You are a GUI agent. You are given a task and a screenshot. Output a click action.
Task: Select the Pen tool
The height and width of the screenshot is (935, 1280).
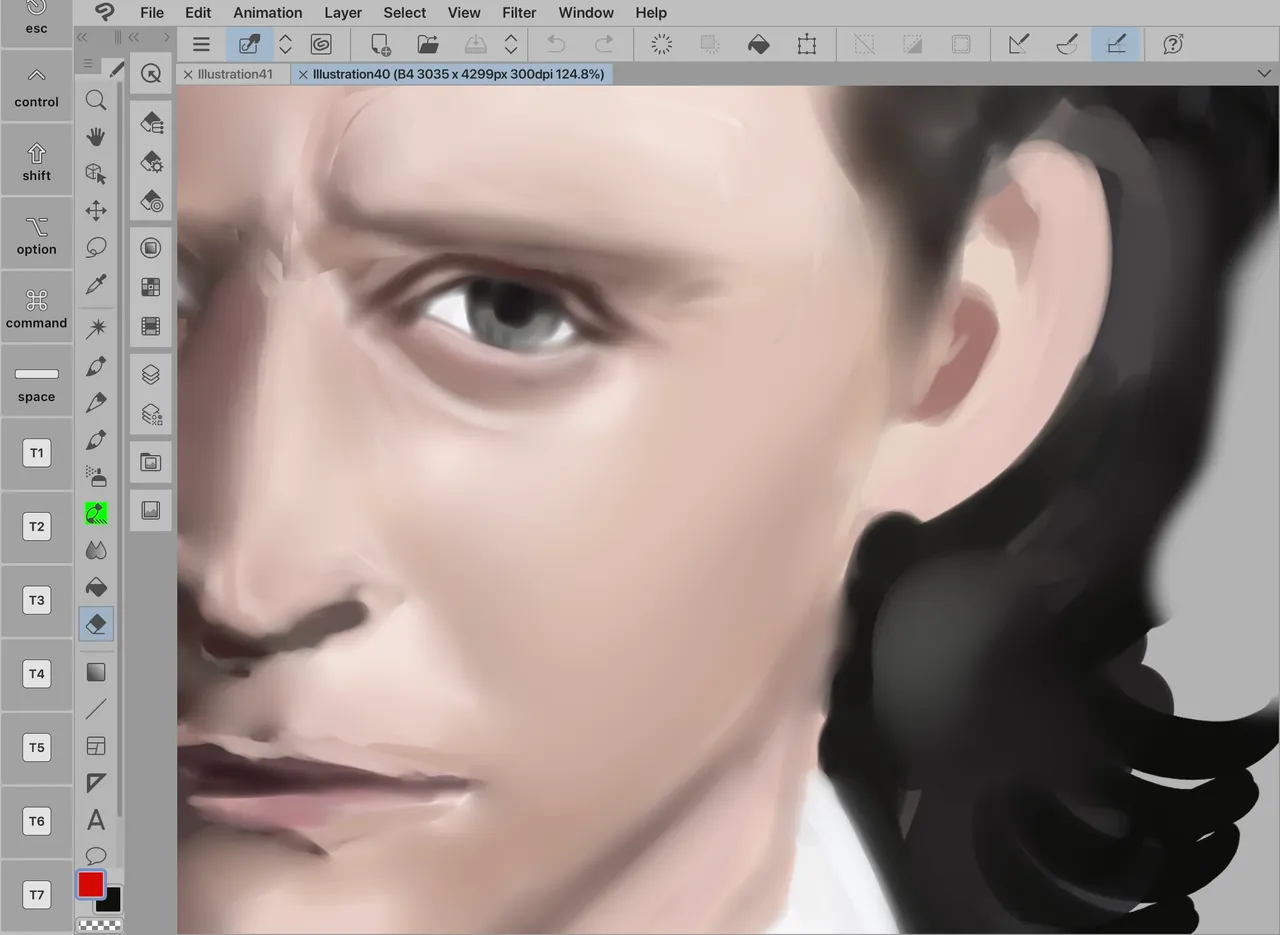[x=96, y=366]
